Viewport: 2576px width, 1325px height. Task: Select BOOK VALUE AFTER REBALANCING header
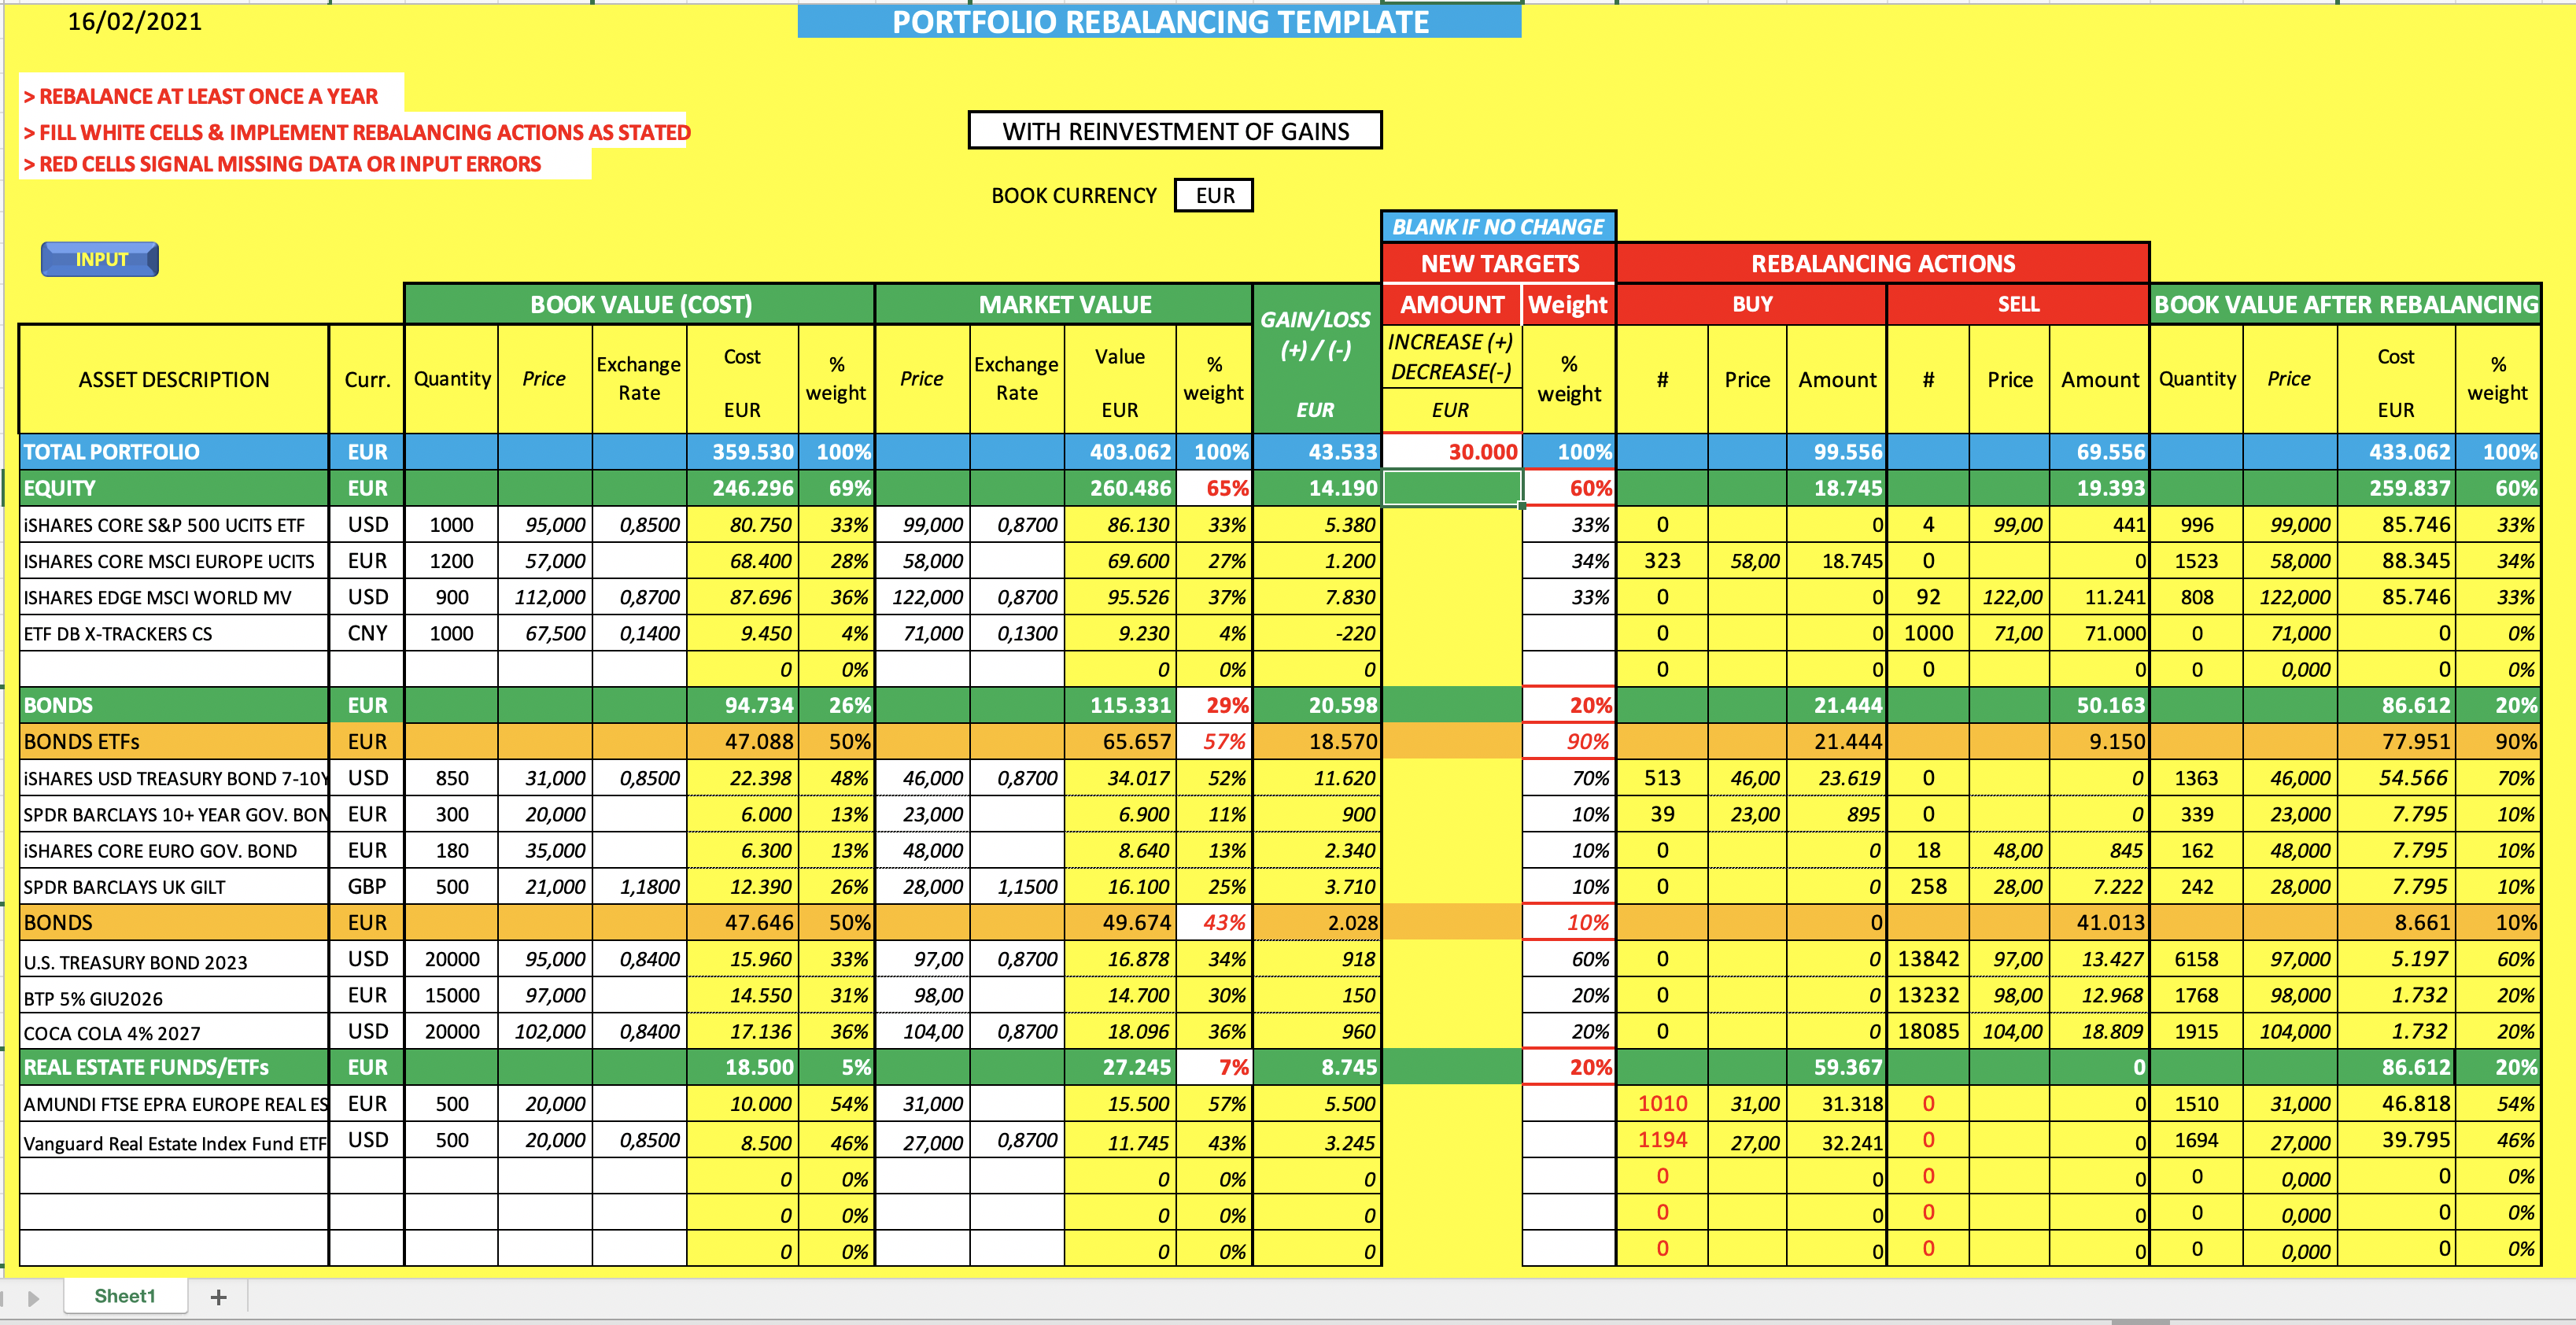point(2346,304)
